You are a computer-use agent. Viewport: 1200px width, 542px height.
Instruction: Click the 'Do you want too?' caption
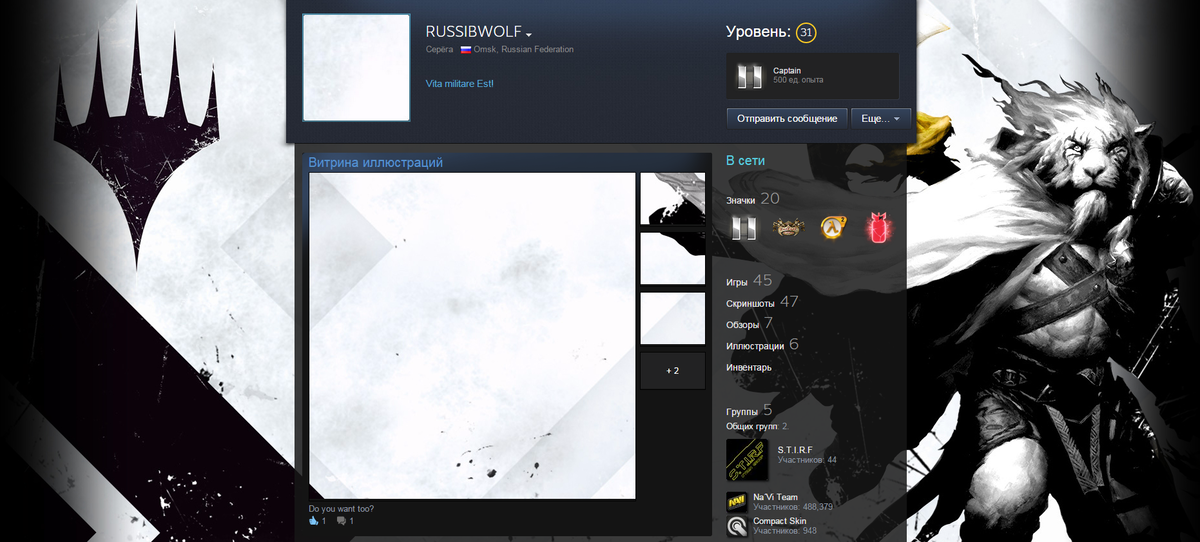click(x=341, y=509)
